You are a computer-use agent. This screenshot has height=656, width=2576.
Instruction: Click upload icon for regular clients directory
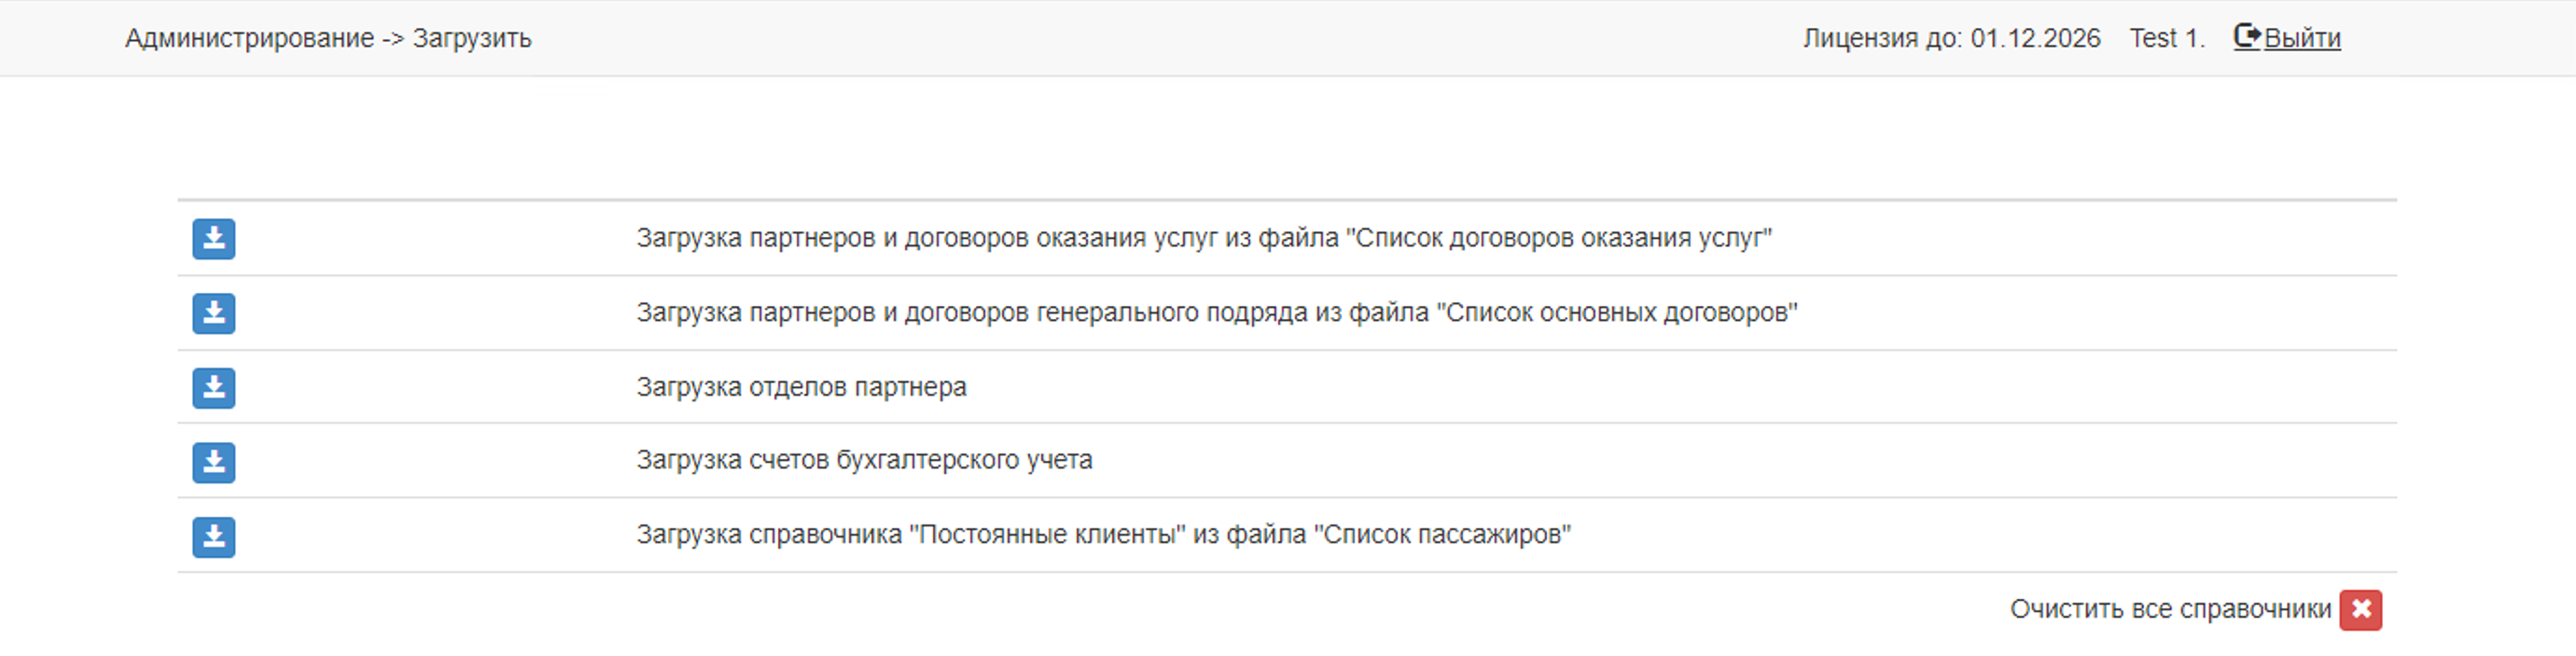(x=214, y=537)
